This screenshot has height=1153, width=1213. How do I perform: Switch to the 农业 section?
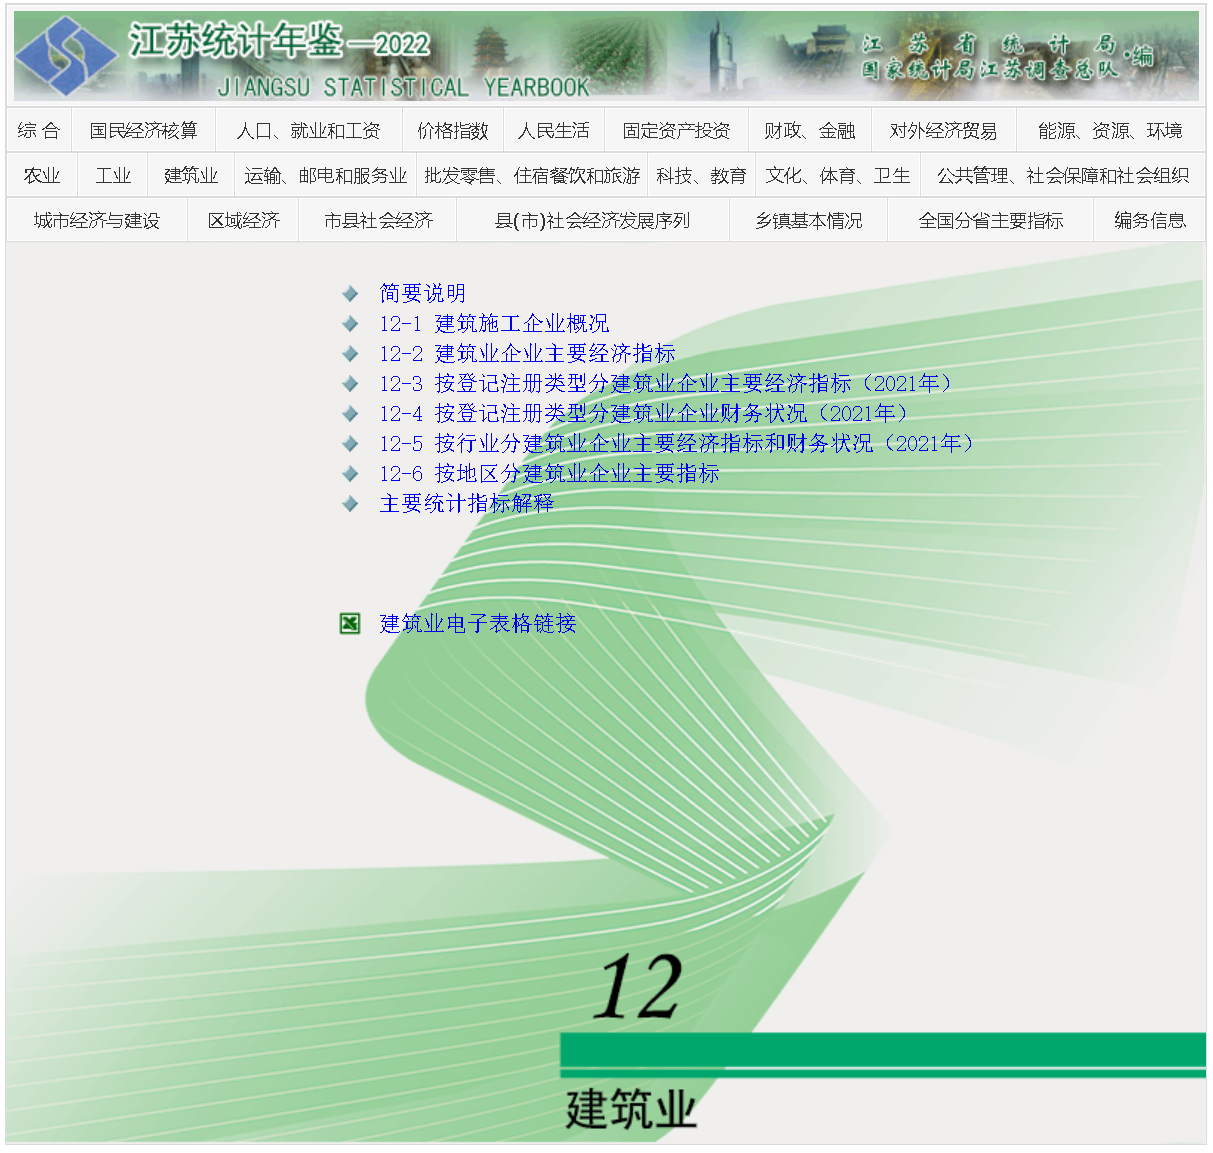[x=42, y=176]
